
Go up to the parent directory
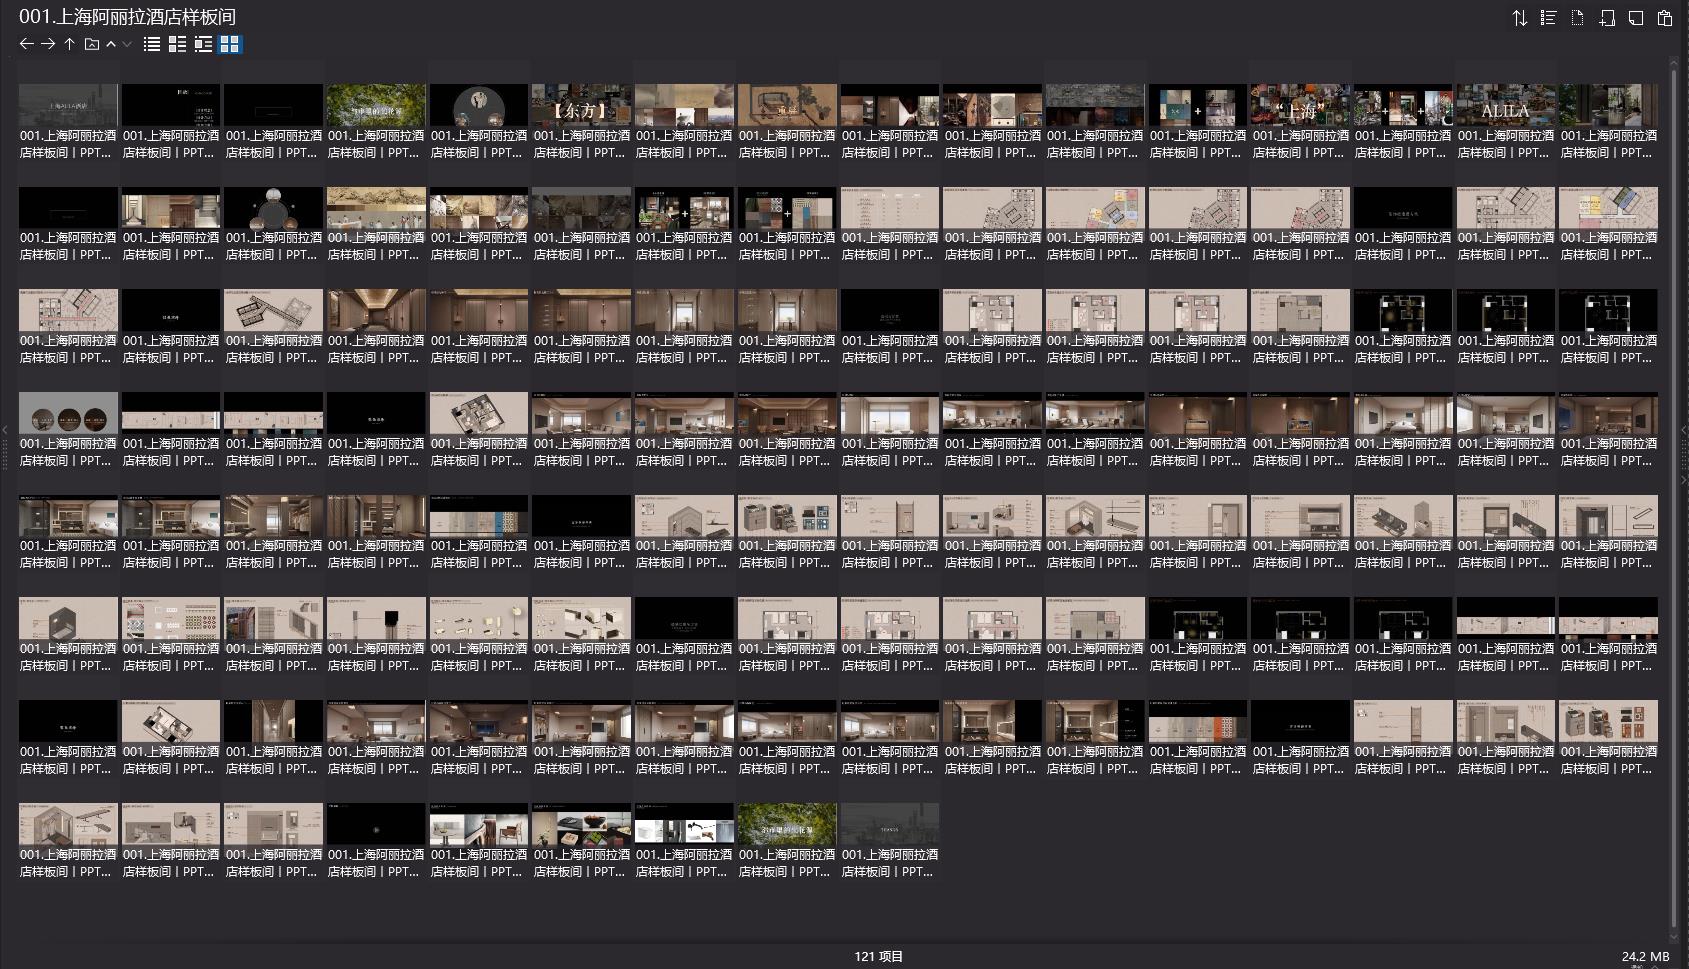69,44
